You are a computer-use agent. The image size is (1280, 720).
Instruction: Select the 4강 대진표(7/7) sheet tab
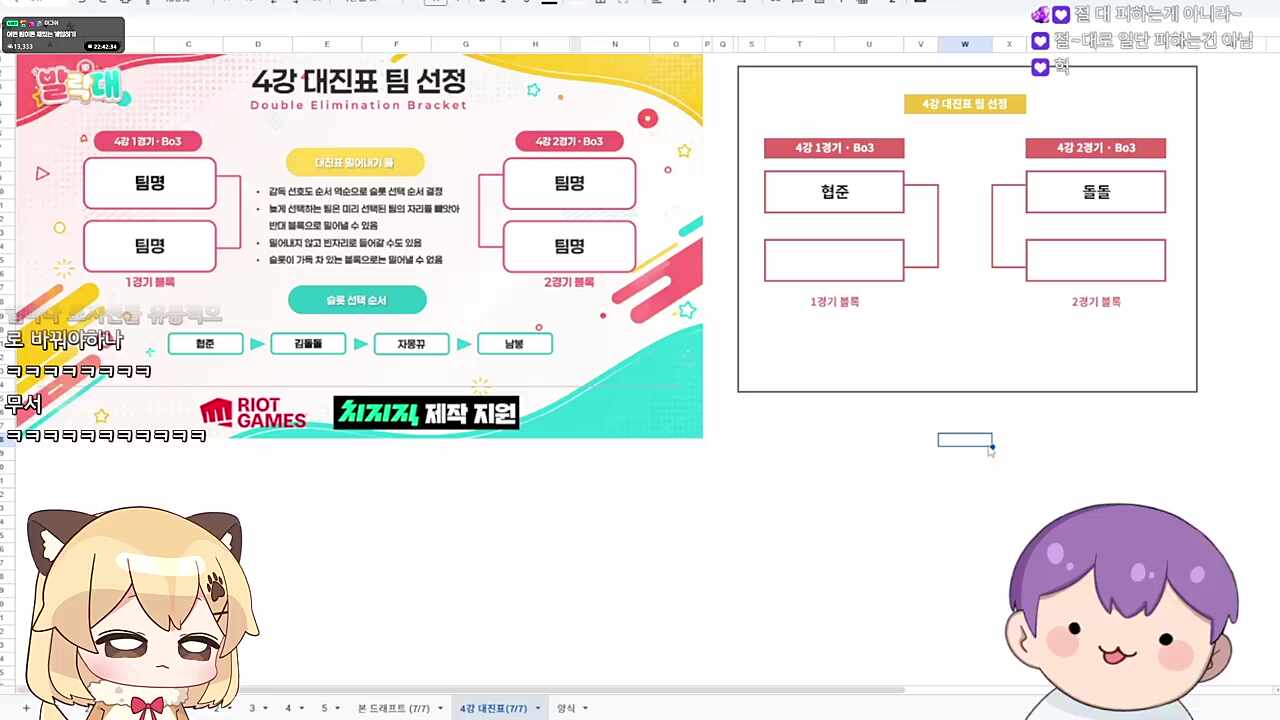point(493,708)
